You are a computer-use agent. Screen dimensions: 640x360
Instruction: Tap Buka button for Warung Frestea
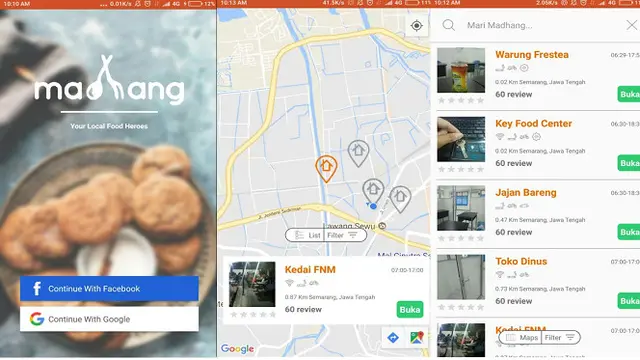629,94
